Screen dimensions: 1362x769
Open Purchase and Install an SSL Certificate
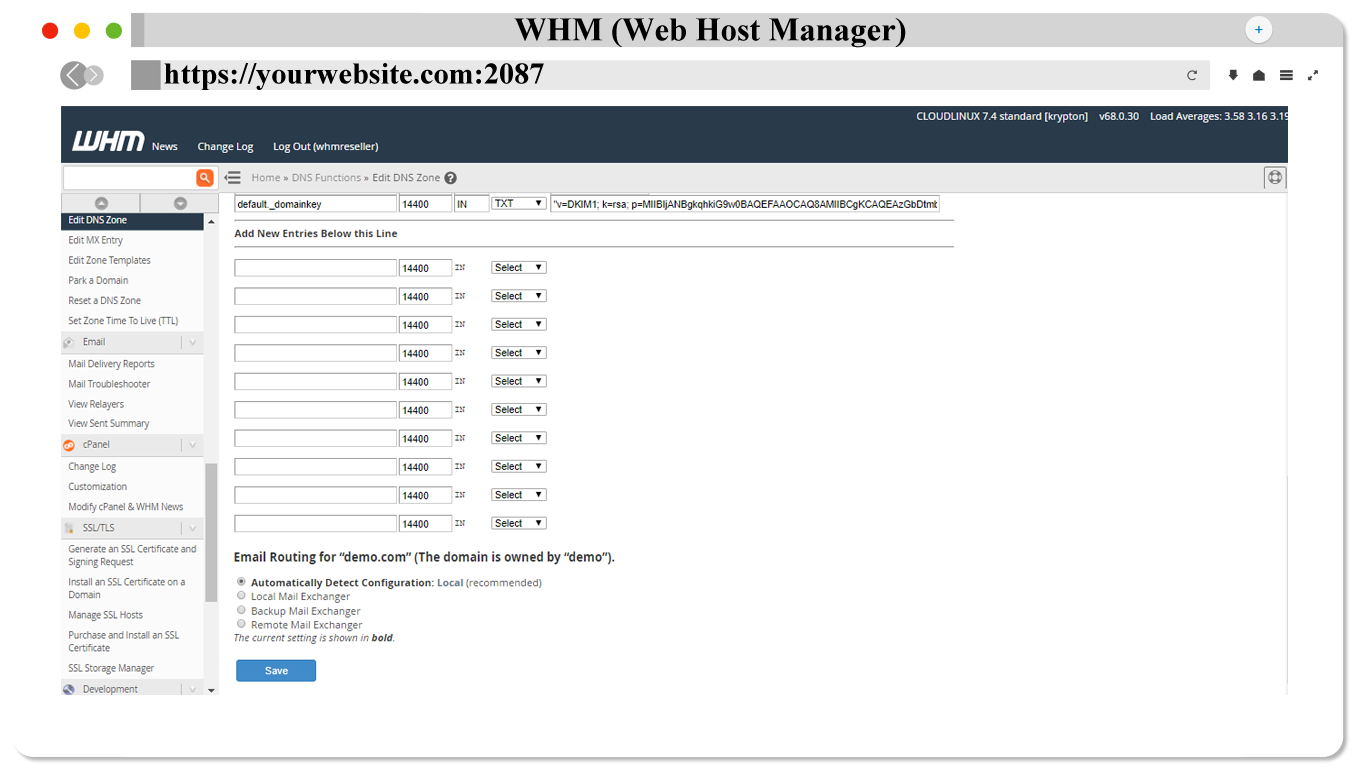tap(124, 641)
